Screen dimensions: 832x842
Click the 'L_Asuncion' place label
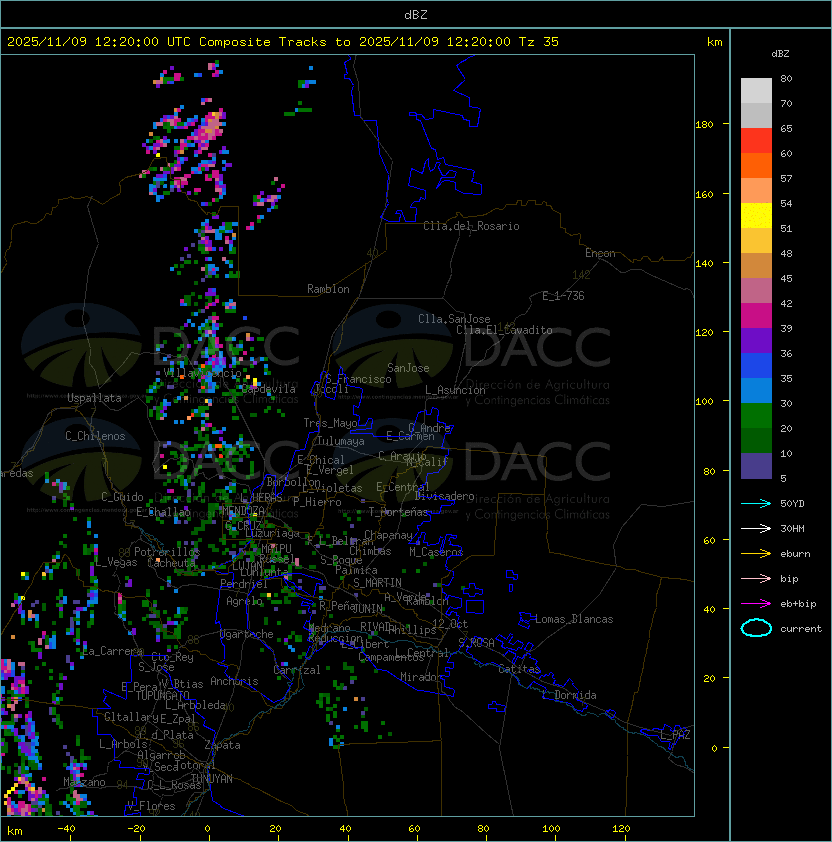pos(455,390)
